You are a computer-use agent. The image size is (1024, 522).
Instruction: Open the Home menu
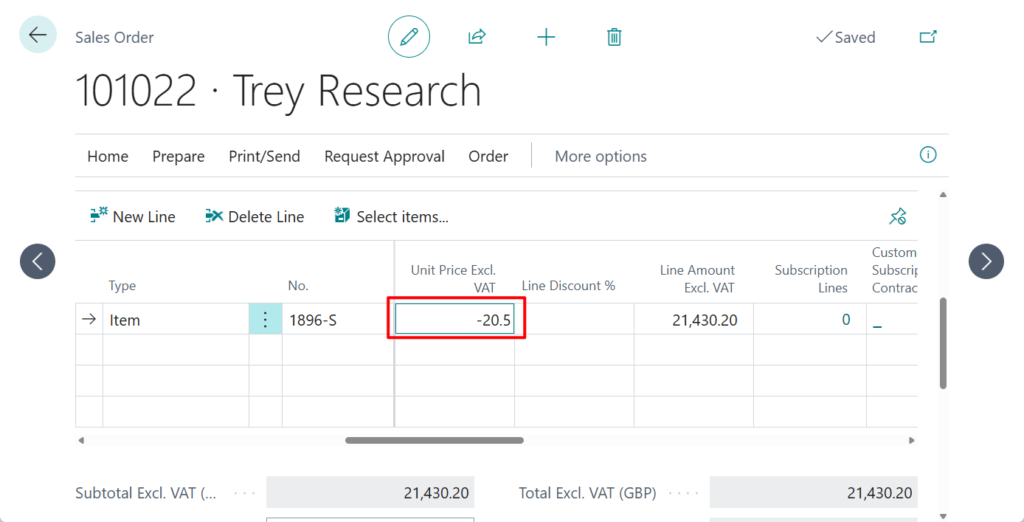click(x=107, y=156)
